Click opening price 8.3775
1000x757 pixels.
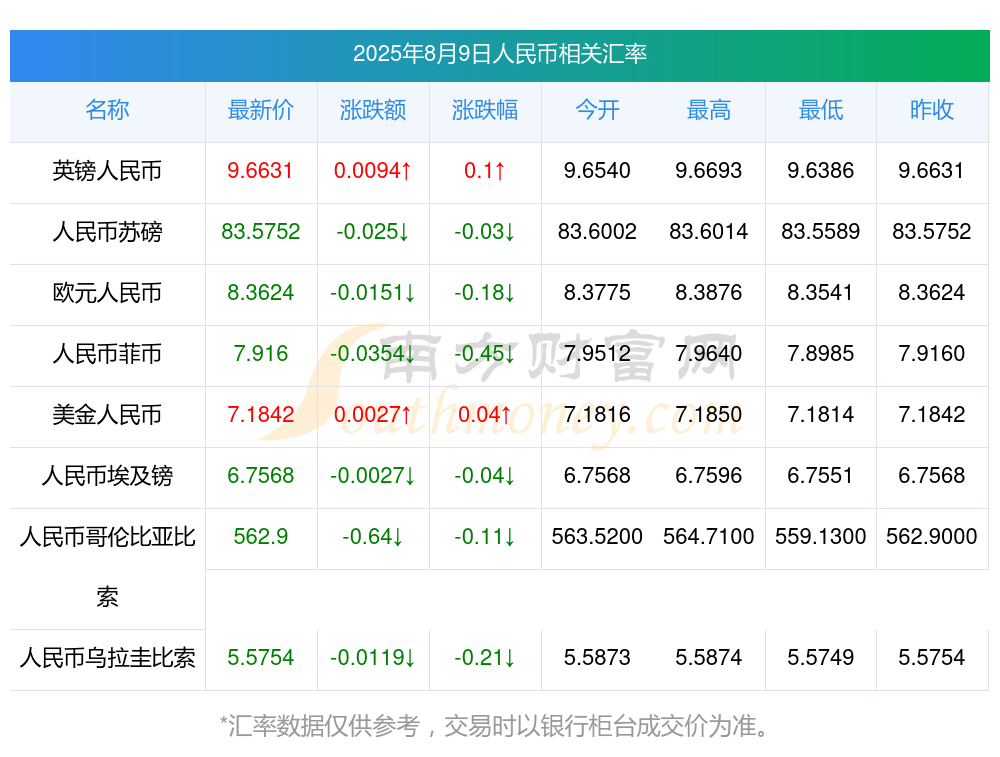click(x=597, y=293)
